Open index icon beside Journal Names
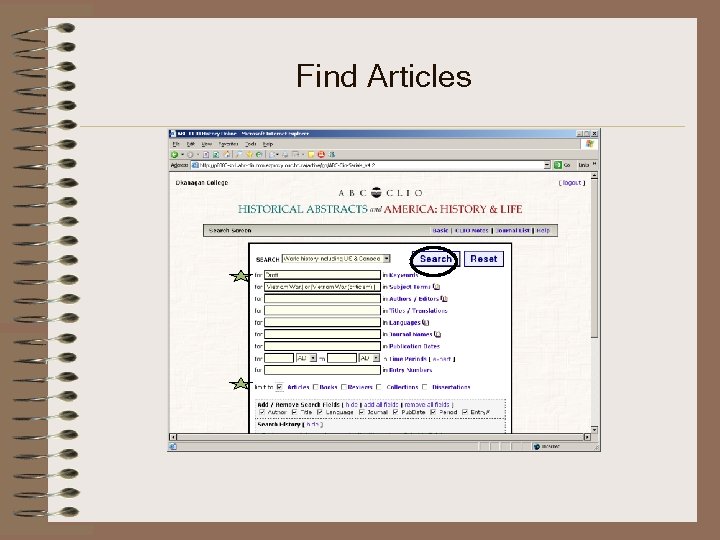720x540 pixels. 437,334
